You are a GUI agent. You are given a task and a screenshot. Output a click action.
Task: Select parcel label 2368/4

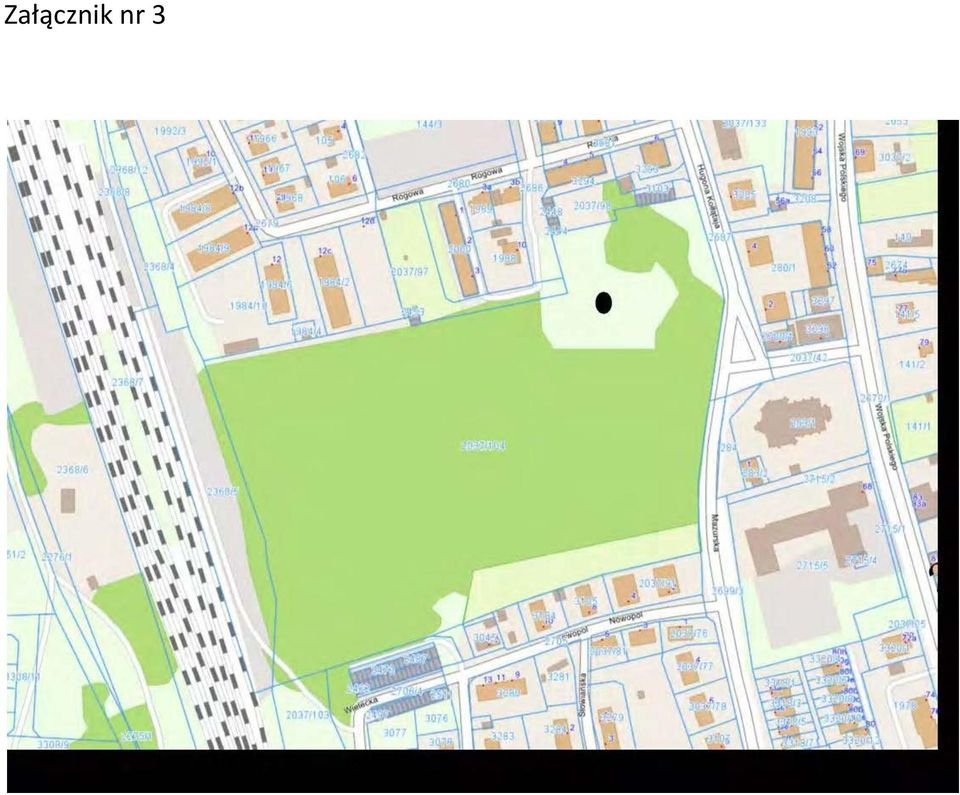pyautogui.click(x=159, y=266)
